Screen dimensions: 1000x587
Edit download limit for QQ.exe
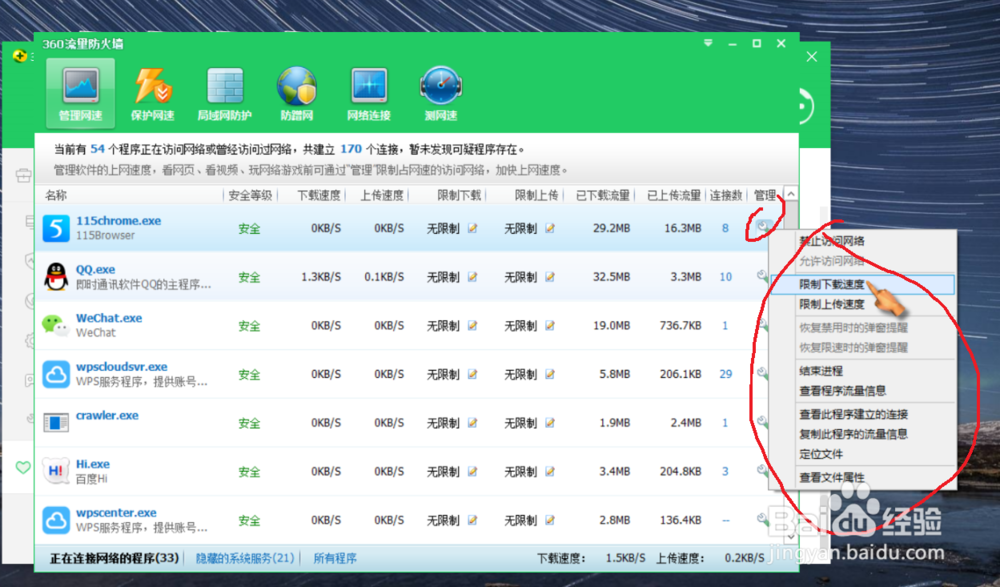click(473, 276)
